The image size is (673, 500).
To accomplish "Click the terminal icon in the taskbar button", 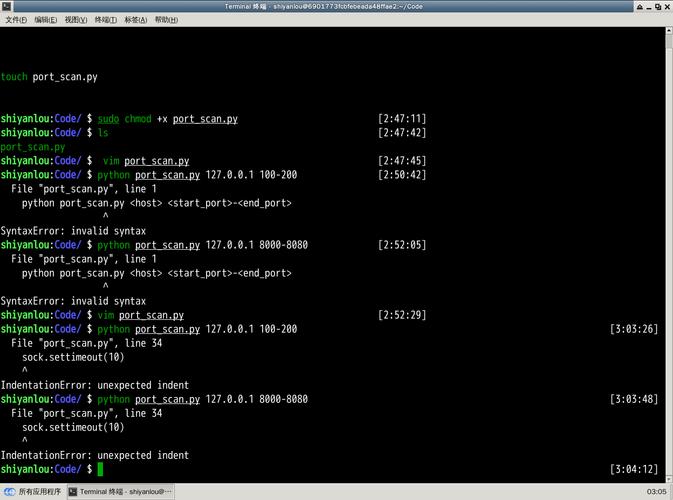I will (73, 492).
